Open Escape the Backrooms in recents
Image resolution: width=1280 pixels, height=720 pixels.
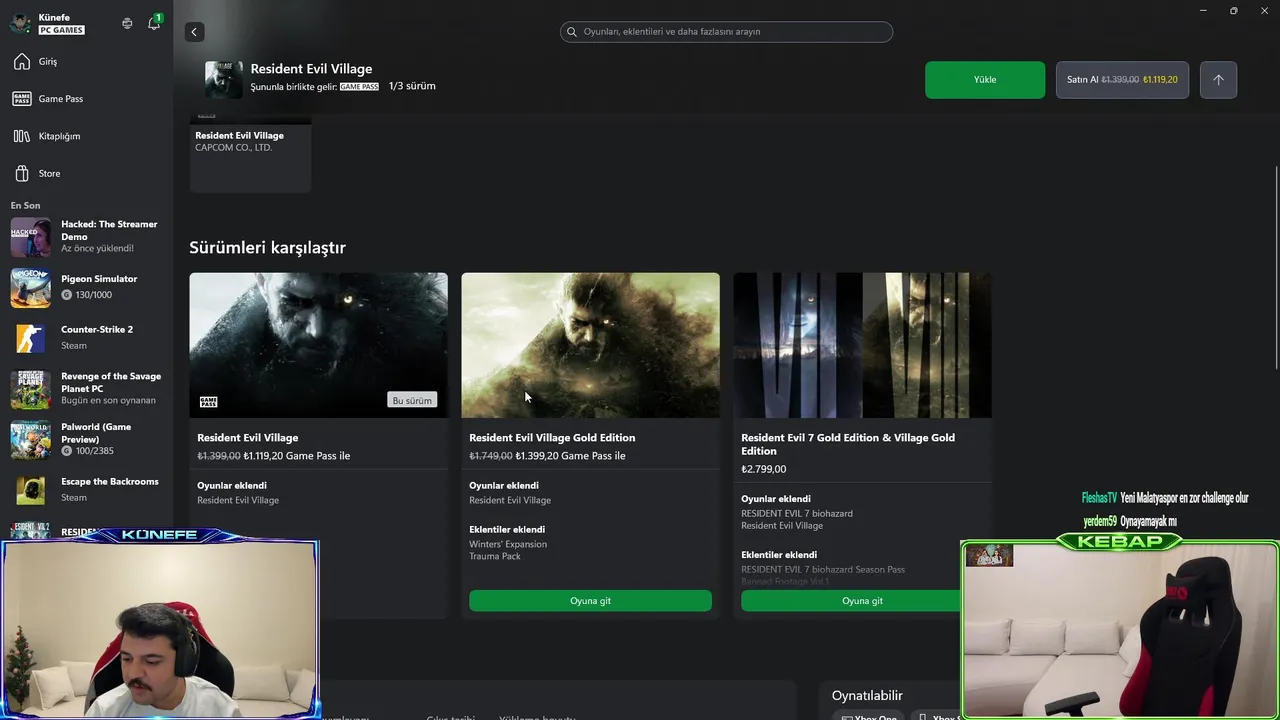(x=86, y=490)
